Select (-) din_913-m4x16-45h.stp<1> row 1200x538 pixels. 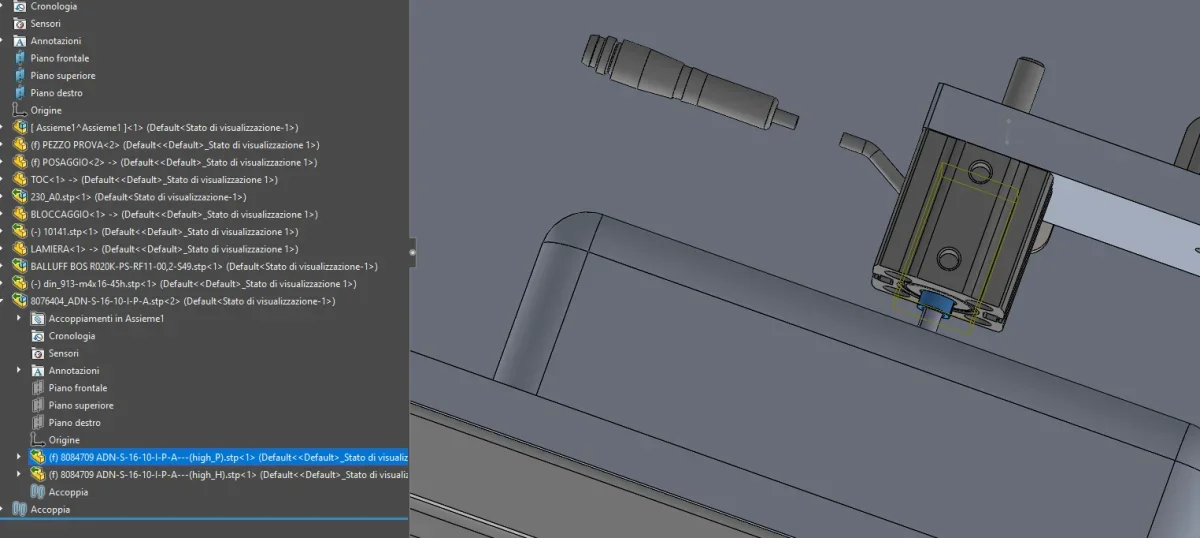pyautogui.click(x=193, y=283)
